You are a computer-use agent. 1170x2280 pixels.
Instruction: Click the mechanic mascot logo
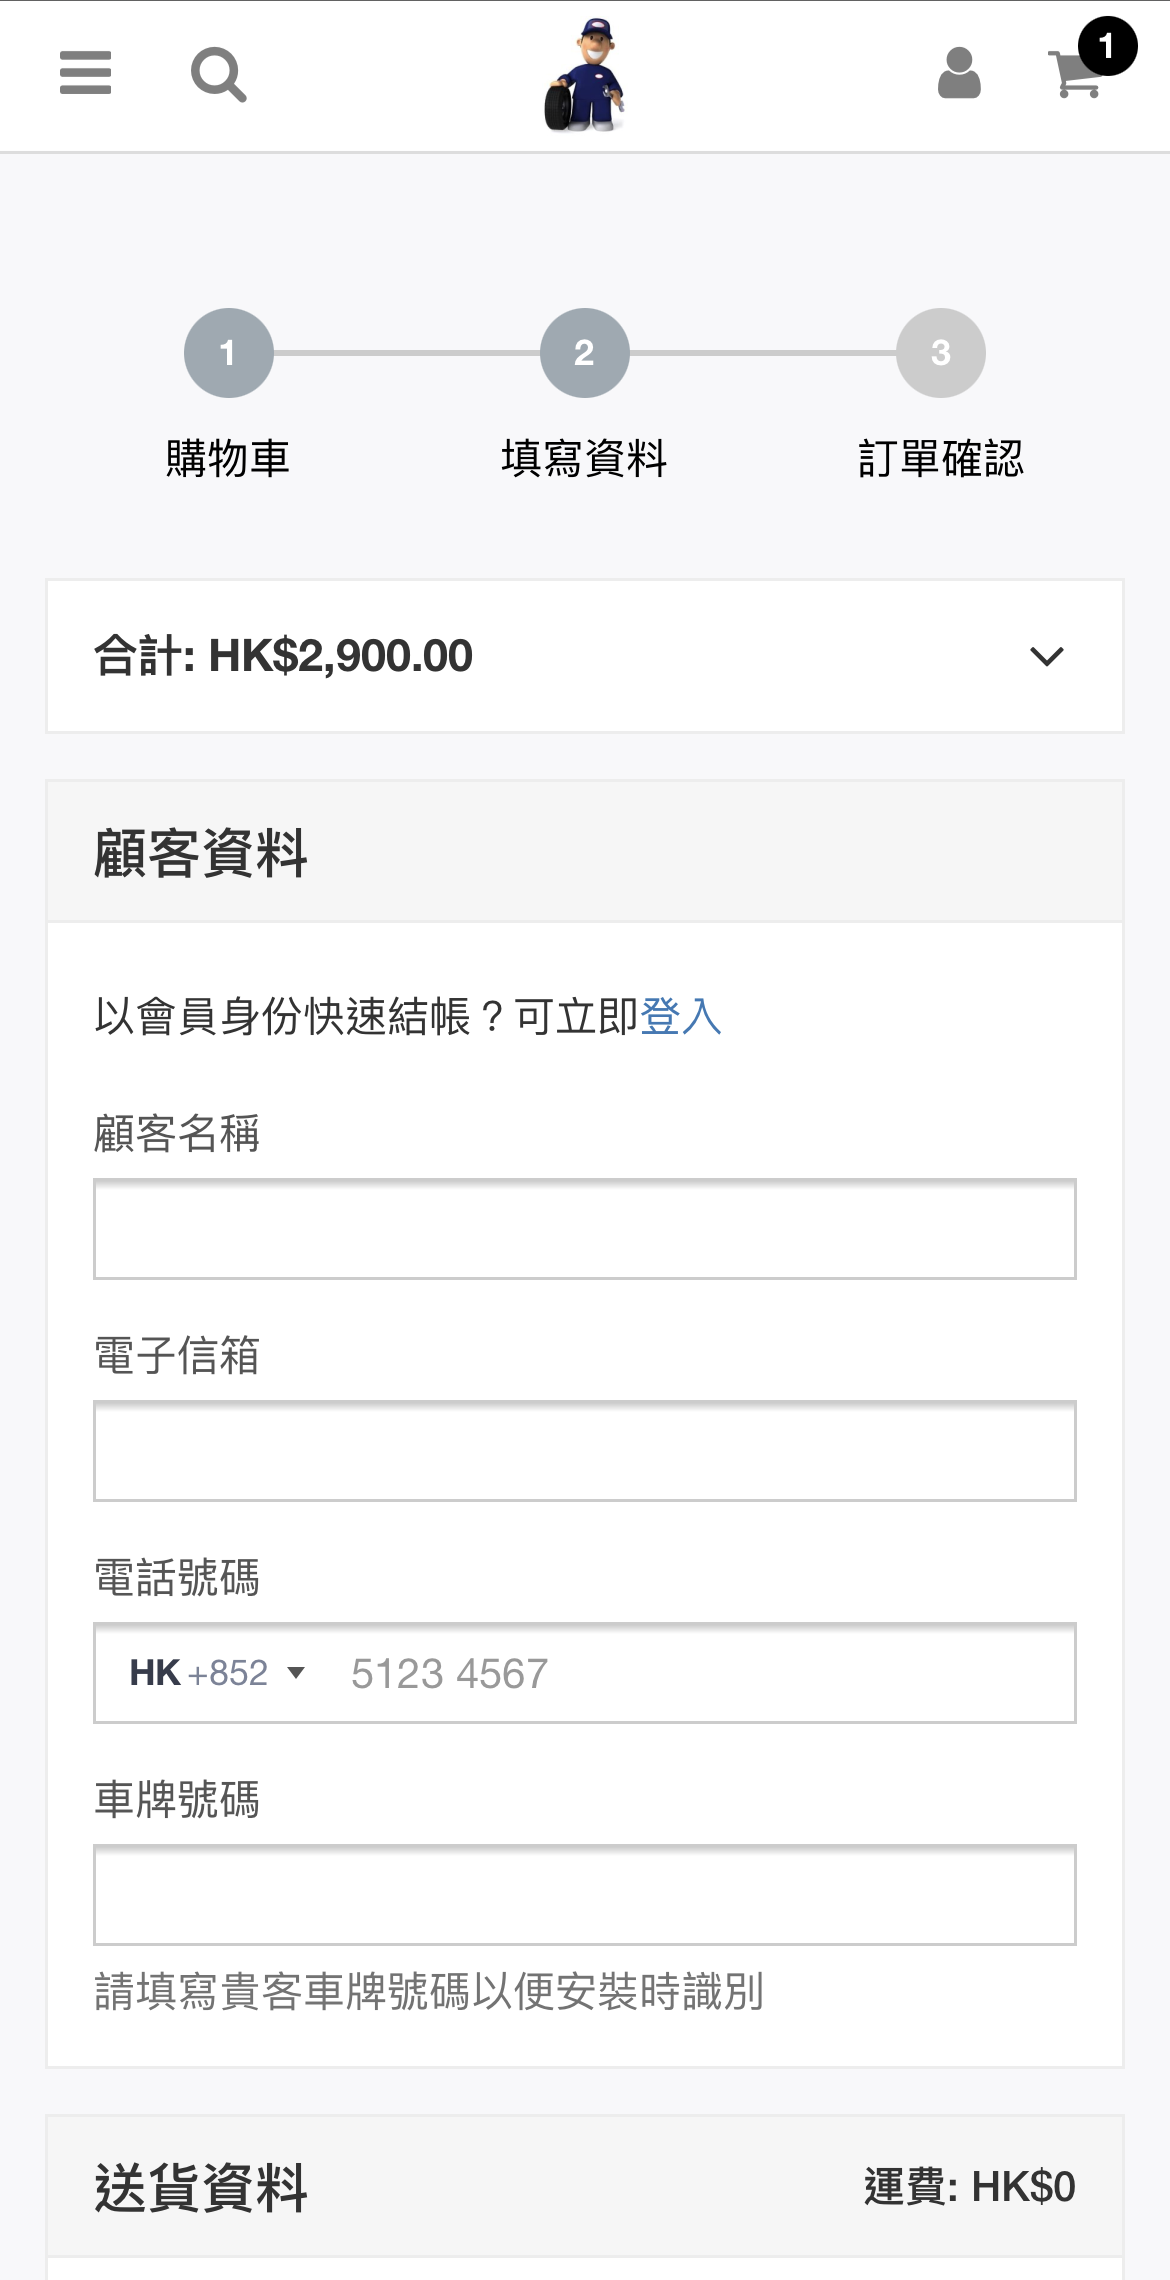click(585, 76)
